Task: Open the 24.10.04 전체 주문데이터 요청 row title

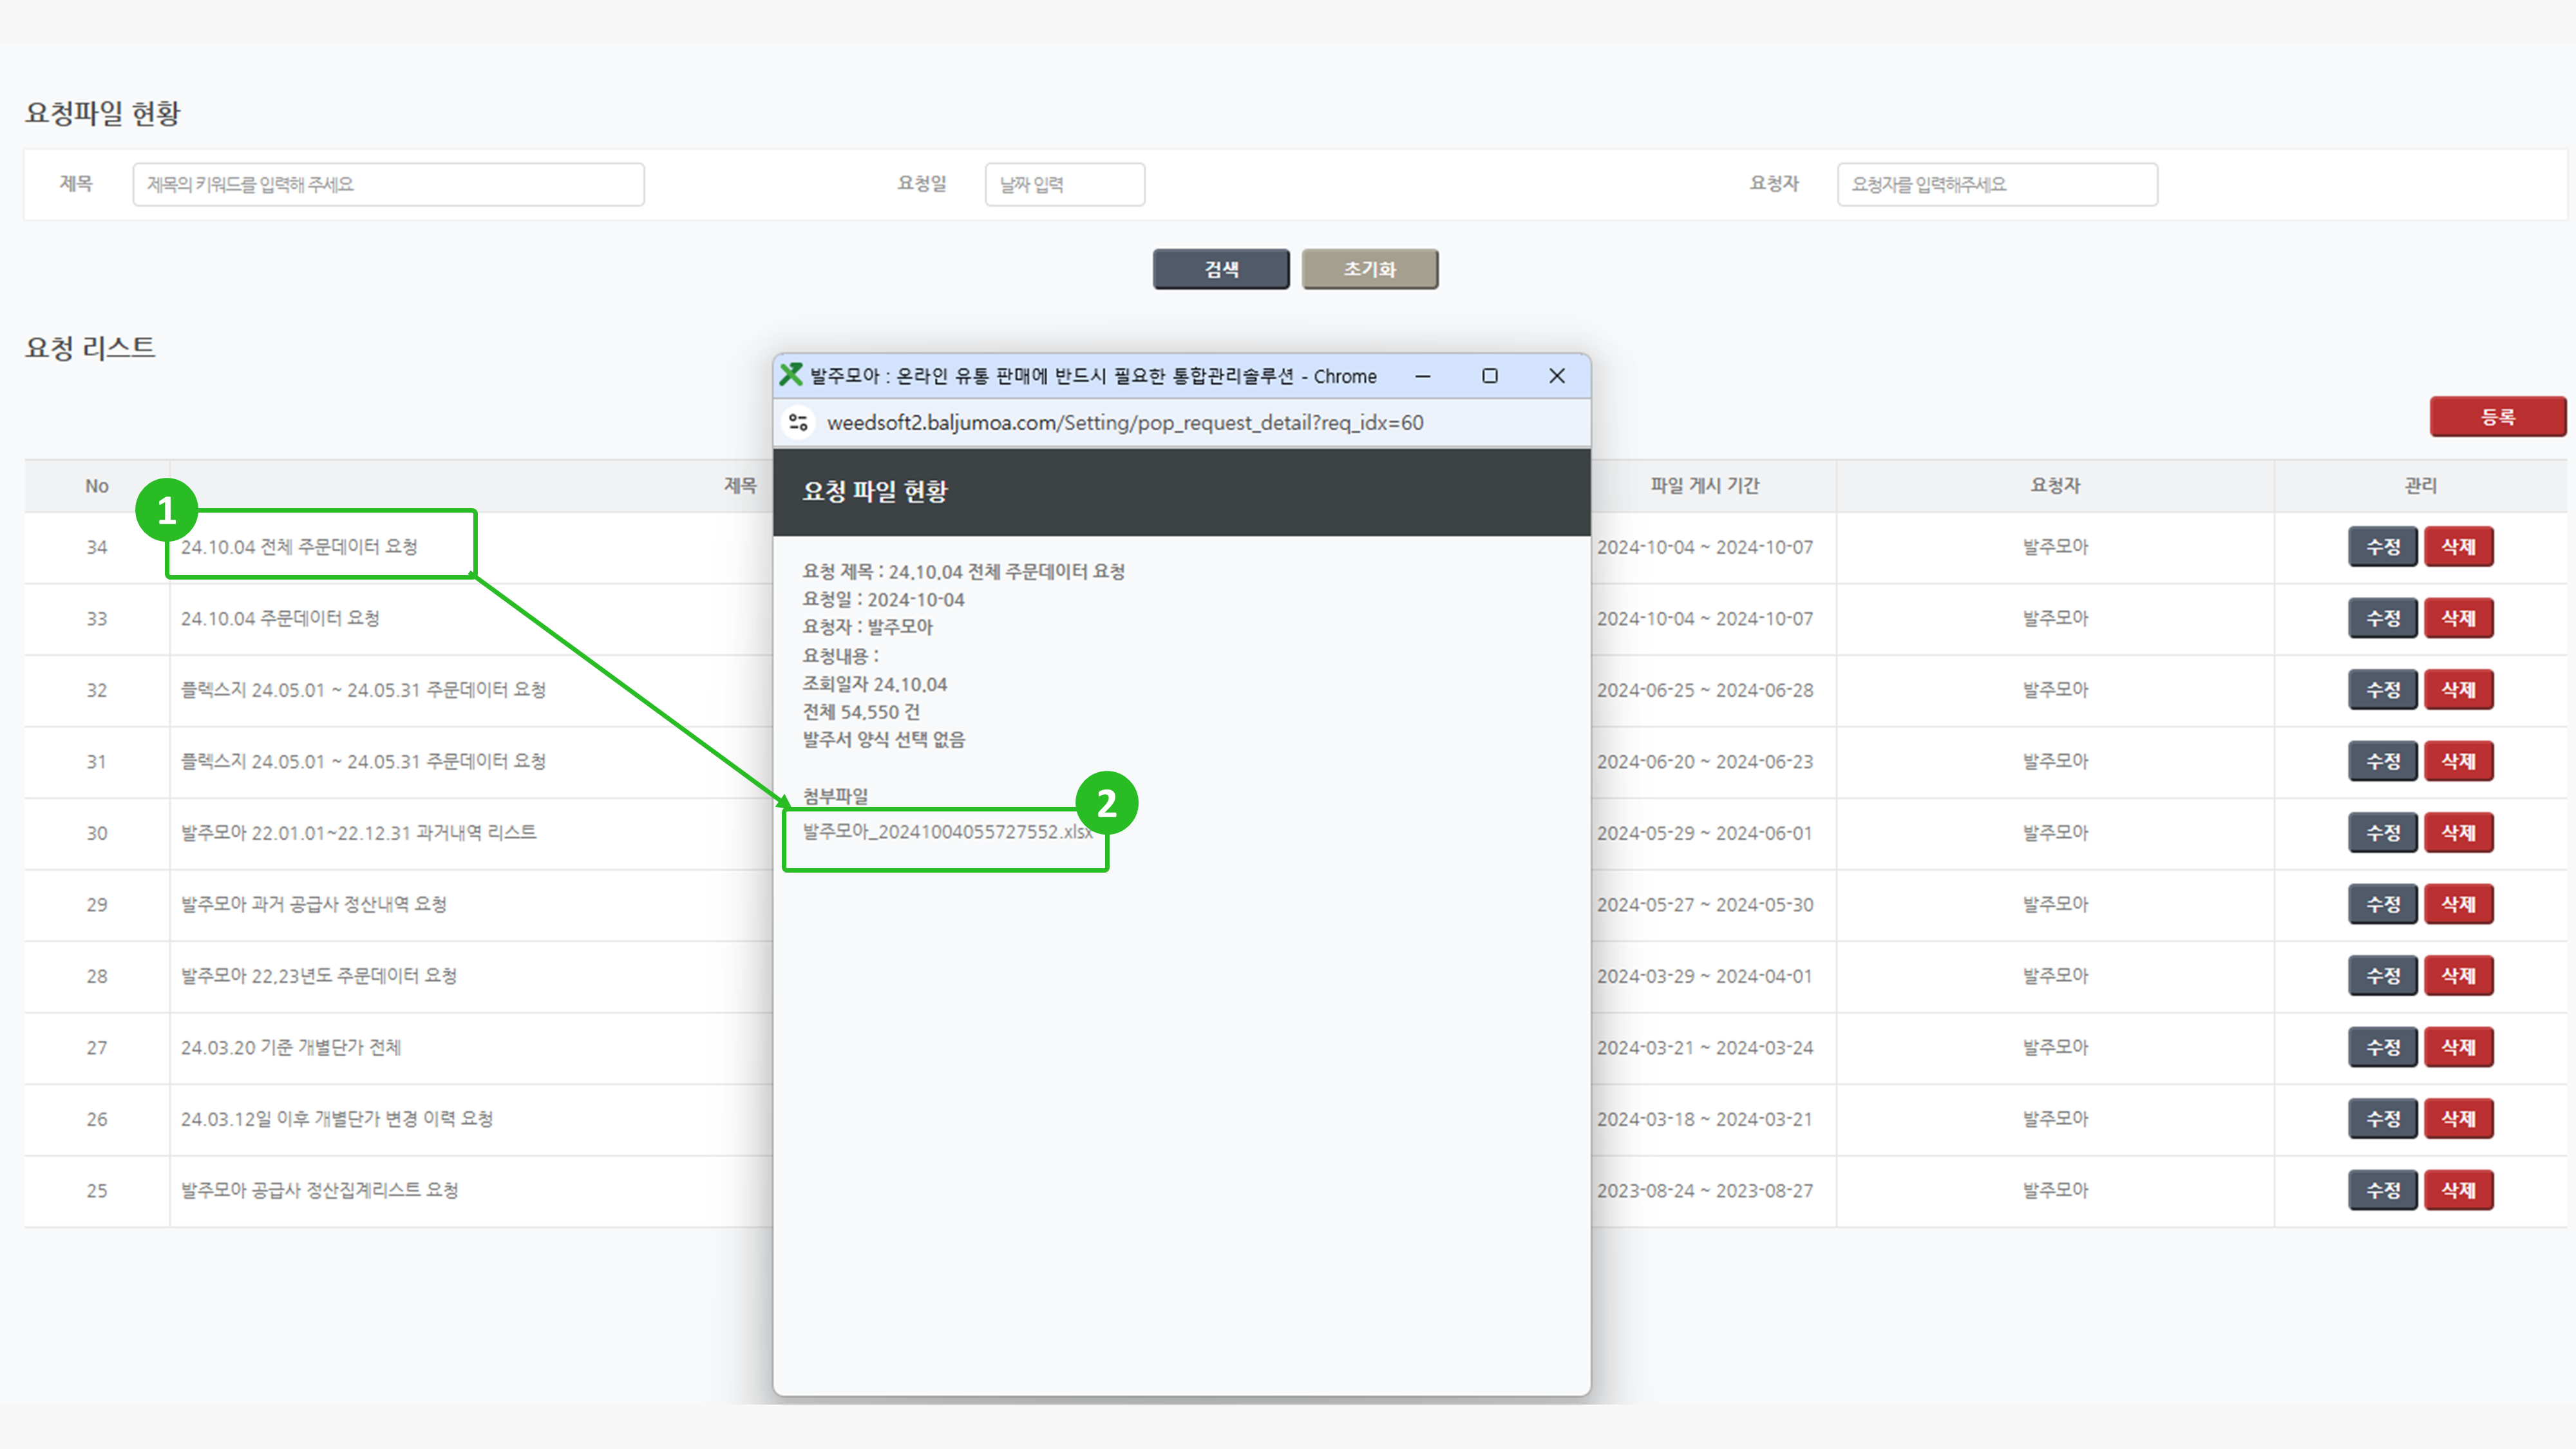Action: click(299, 547)
